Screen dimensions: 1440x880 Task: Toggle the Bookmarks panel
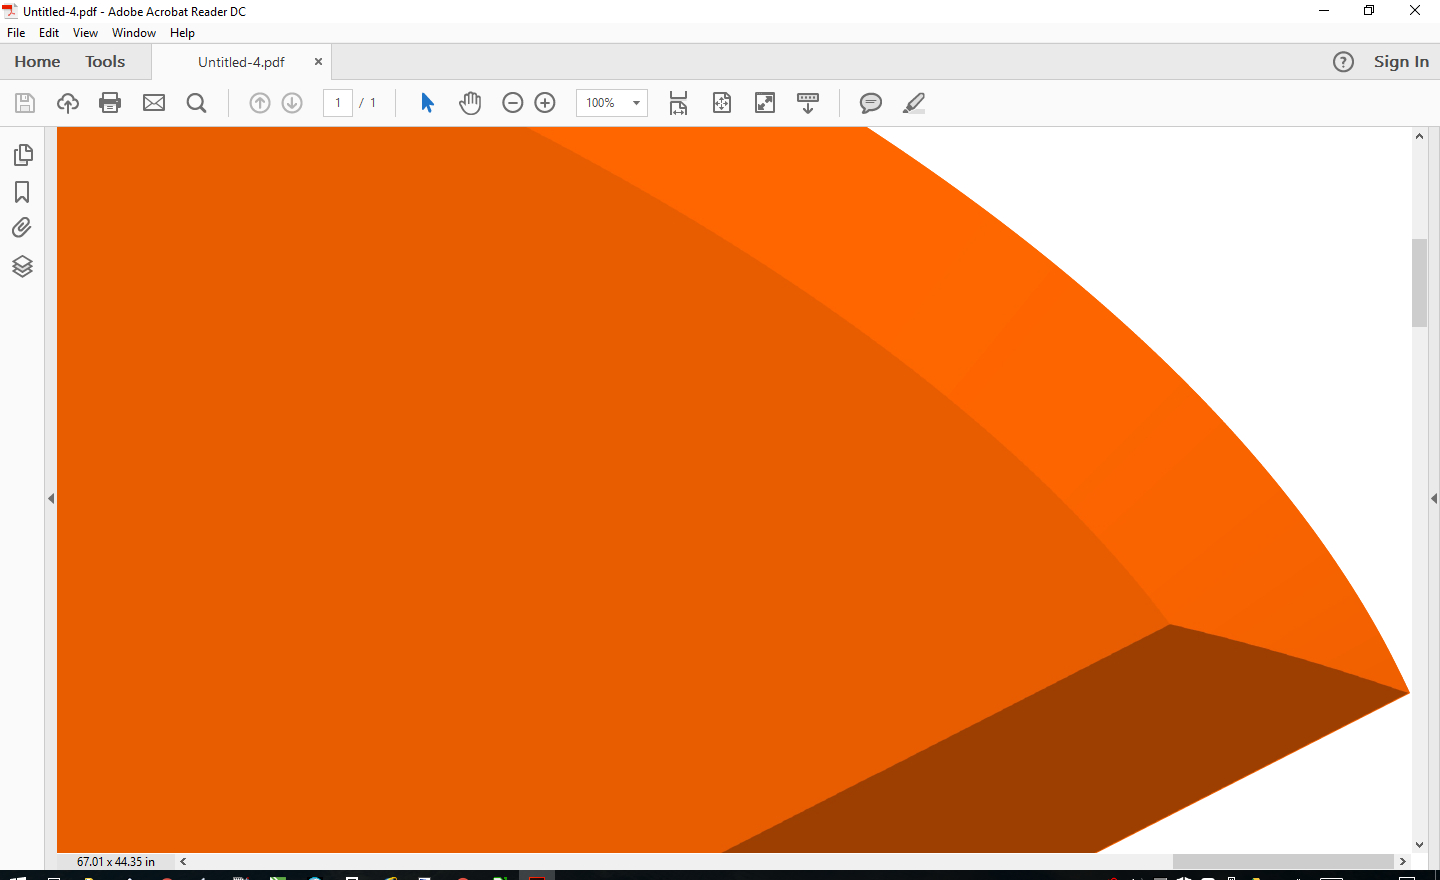pyautogui.click(x=22, y=192)
